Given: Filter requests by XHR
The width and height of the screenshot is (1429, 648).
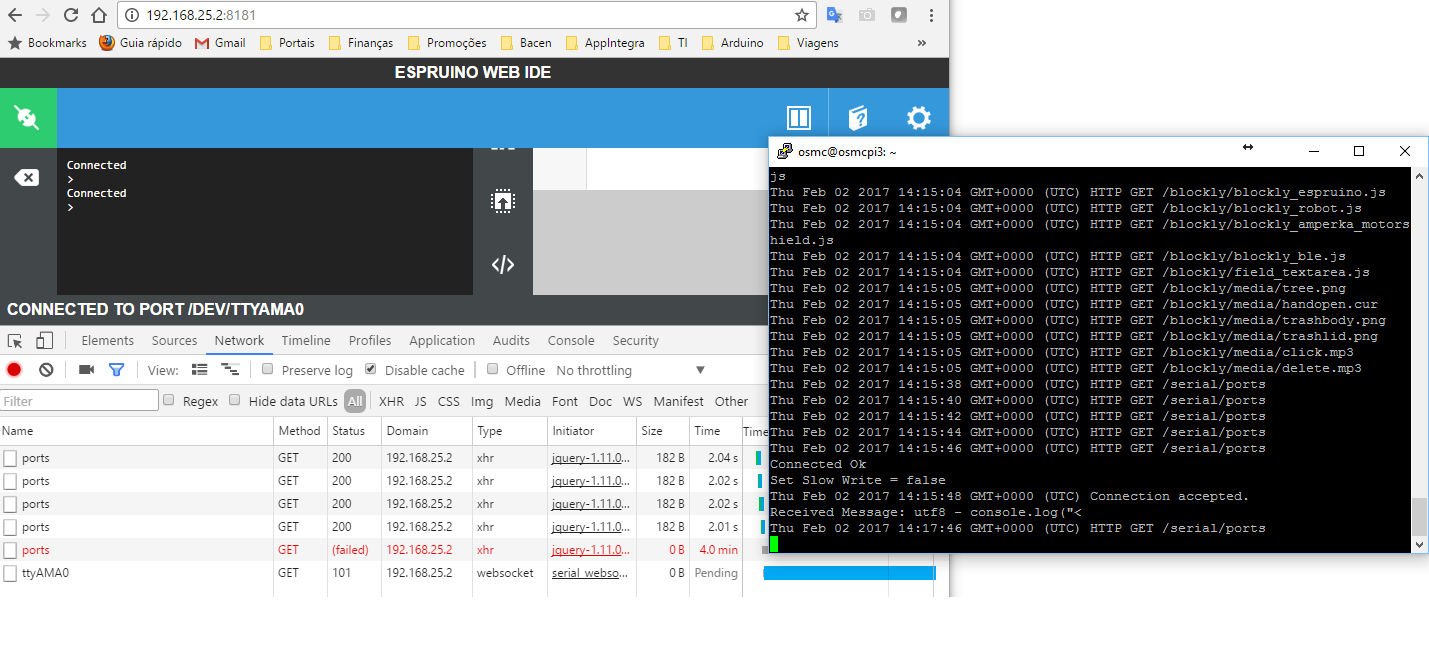Looking at the screenshot, I should coord(391,401).
